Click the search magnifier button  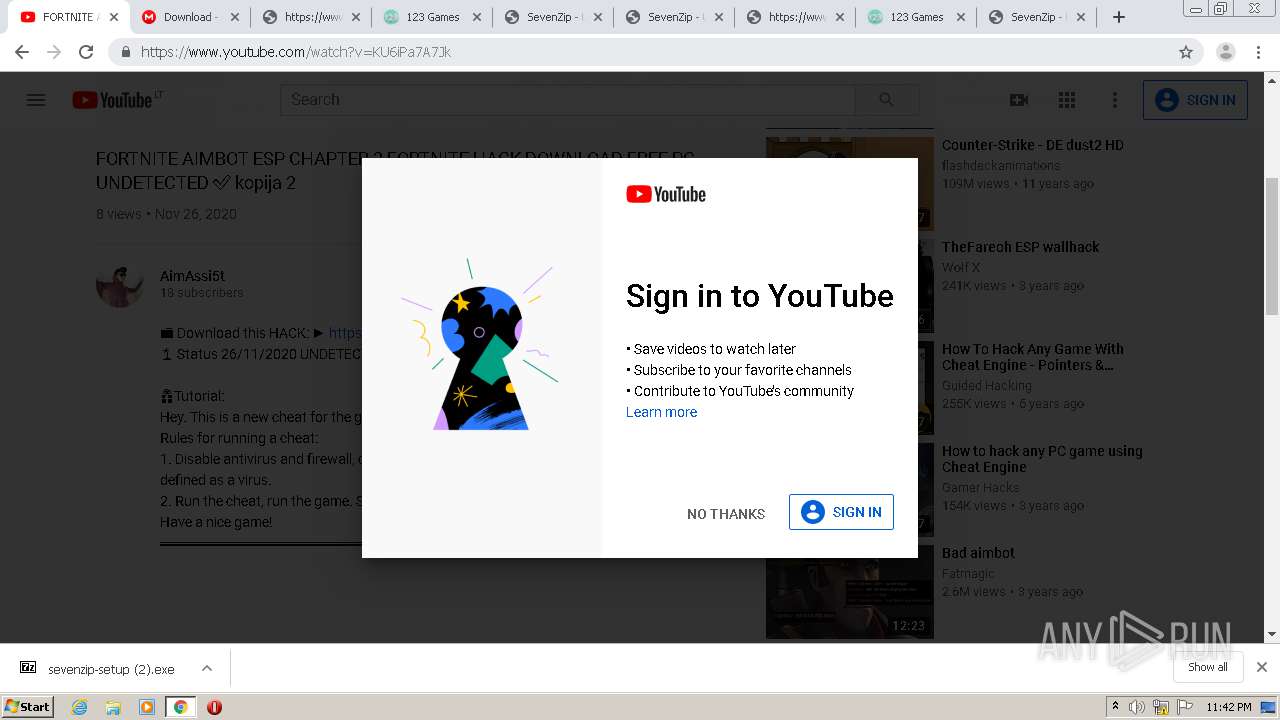[x=886, y=100]
